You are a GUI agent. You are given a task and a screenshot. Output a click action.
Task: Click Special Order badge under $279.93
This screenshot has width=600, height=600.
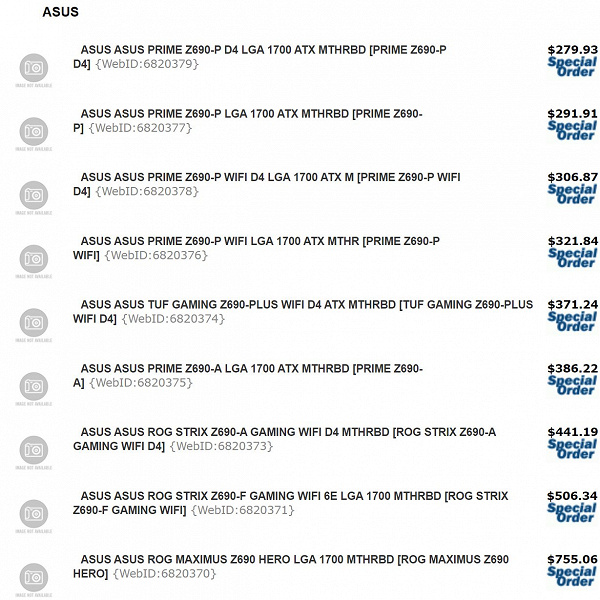(572, 67)
